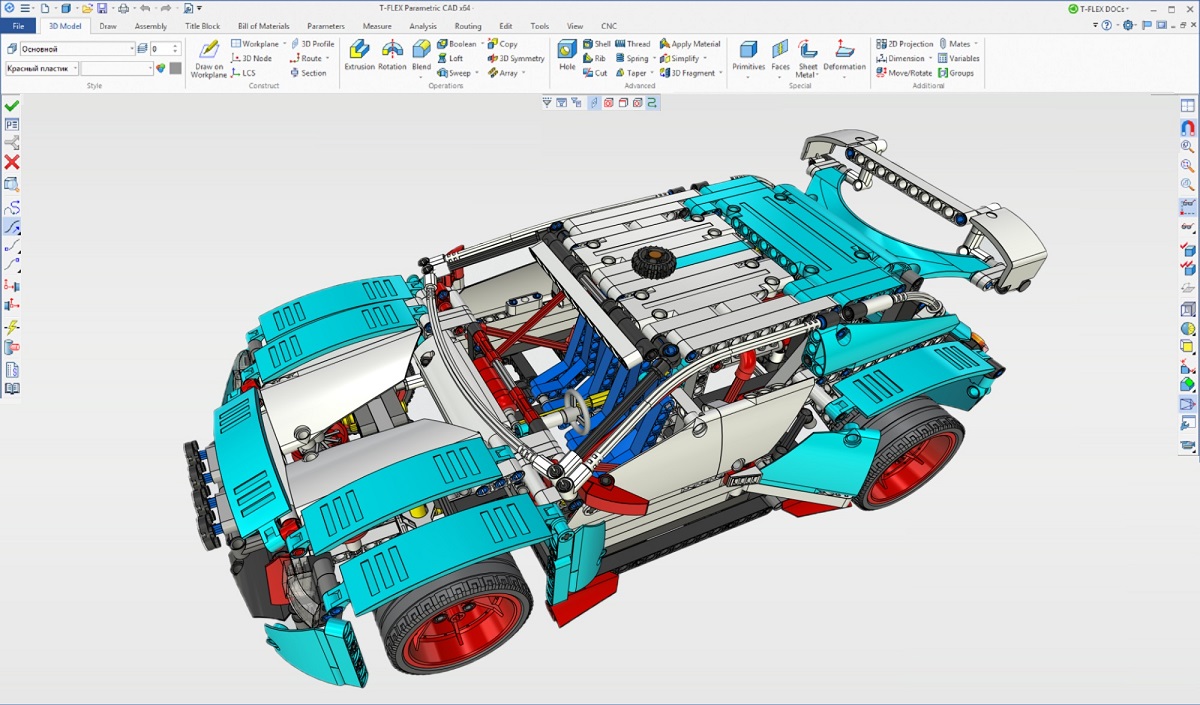Image resolution: width=1200 pixels, height=705 pixels.
Task: Expand the Sweep dropdown arrow
Action: coord(476,73)
